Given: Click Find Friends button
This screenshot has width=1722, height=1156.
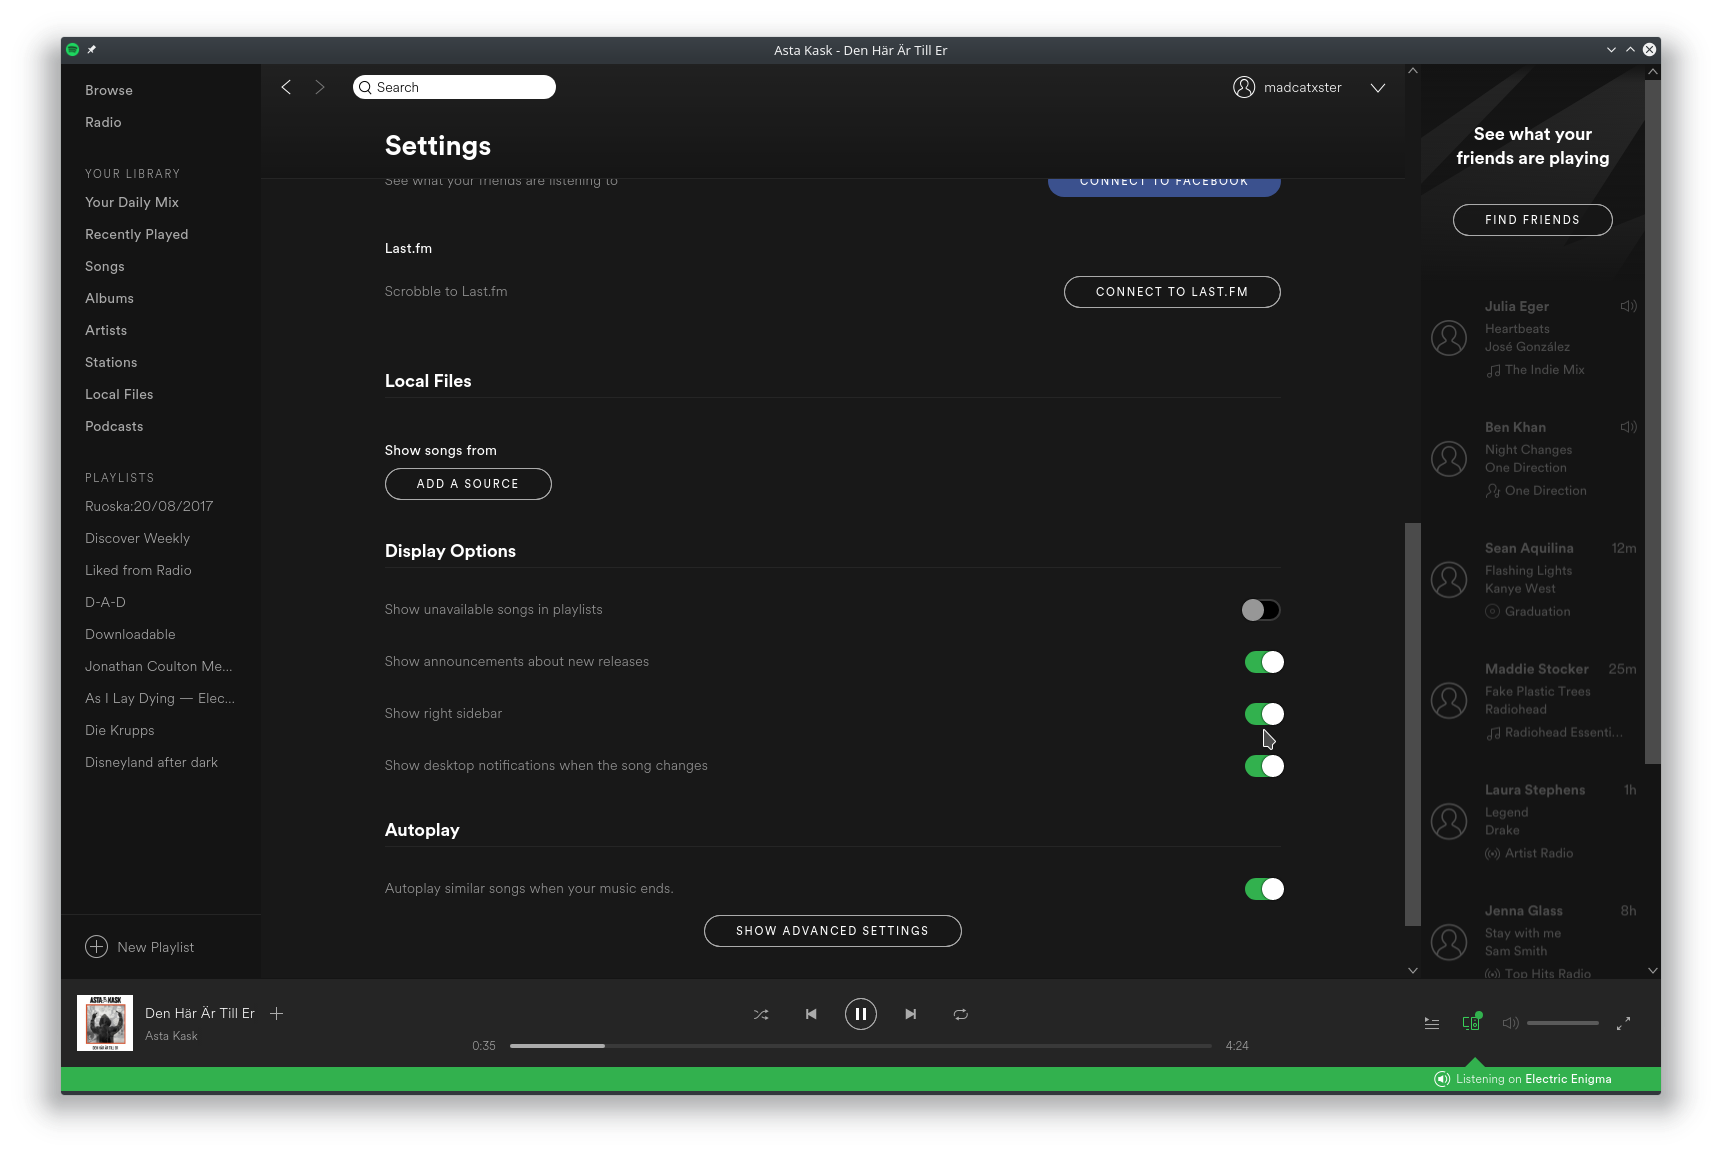Looking at the screenshot, I should click(1533, 220).
